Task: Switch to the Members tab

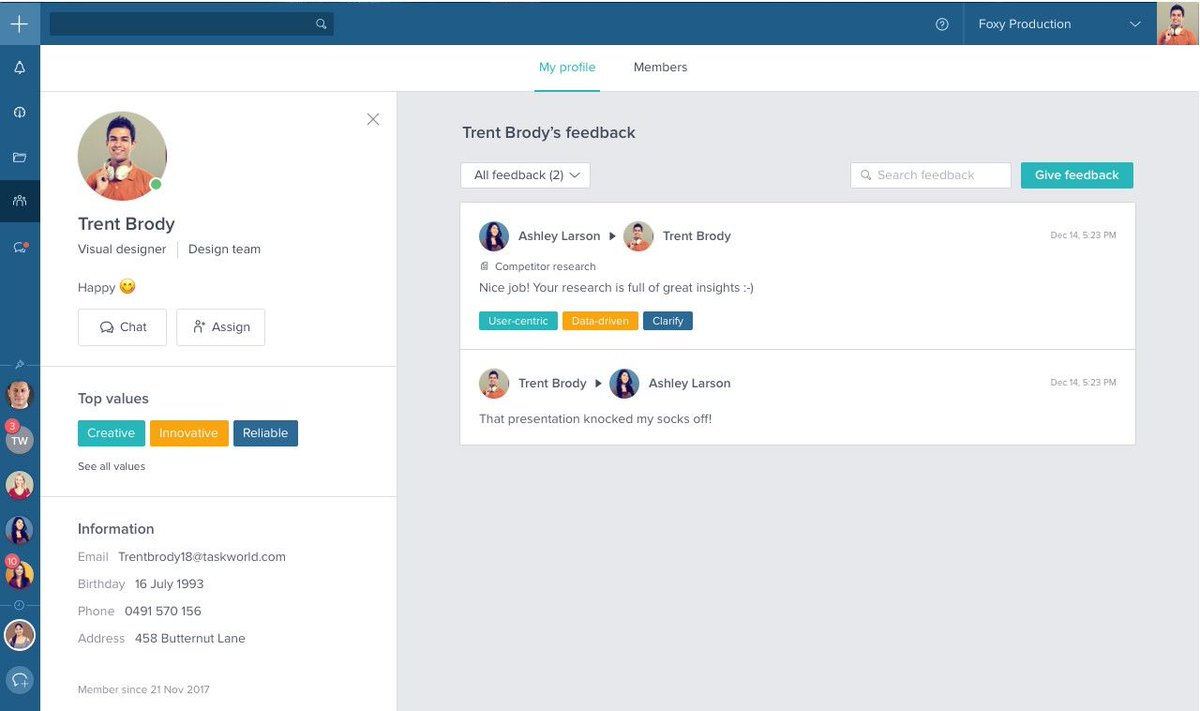Action: click(660, 66)
